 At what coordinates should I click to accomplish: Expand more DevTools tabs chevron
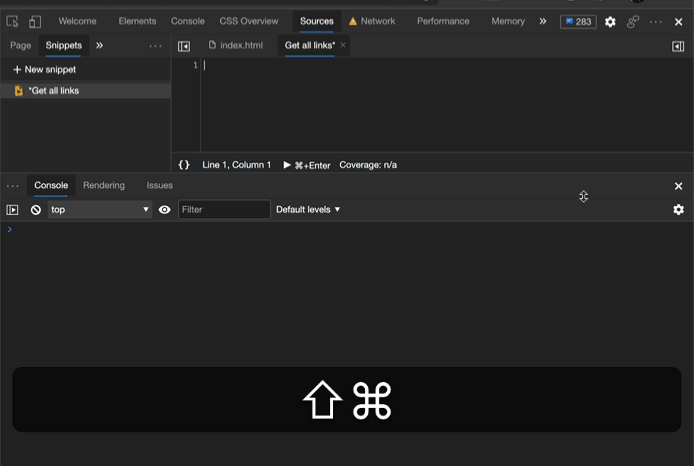pyautogui.click(x=543, y=21)
